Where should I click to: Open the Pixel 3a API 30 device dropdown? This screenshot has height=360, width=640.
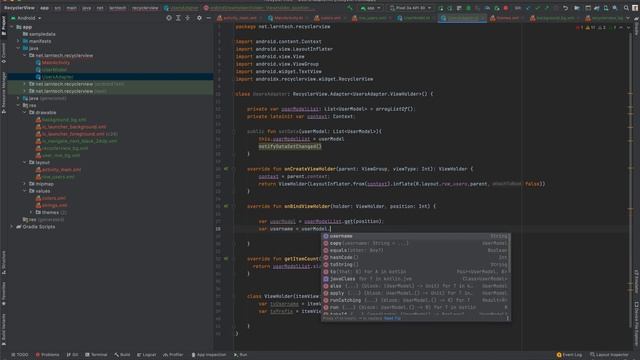point(410,8)
